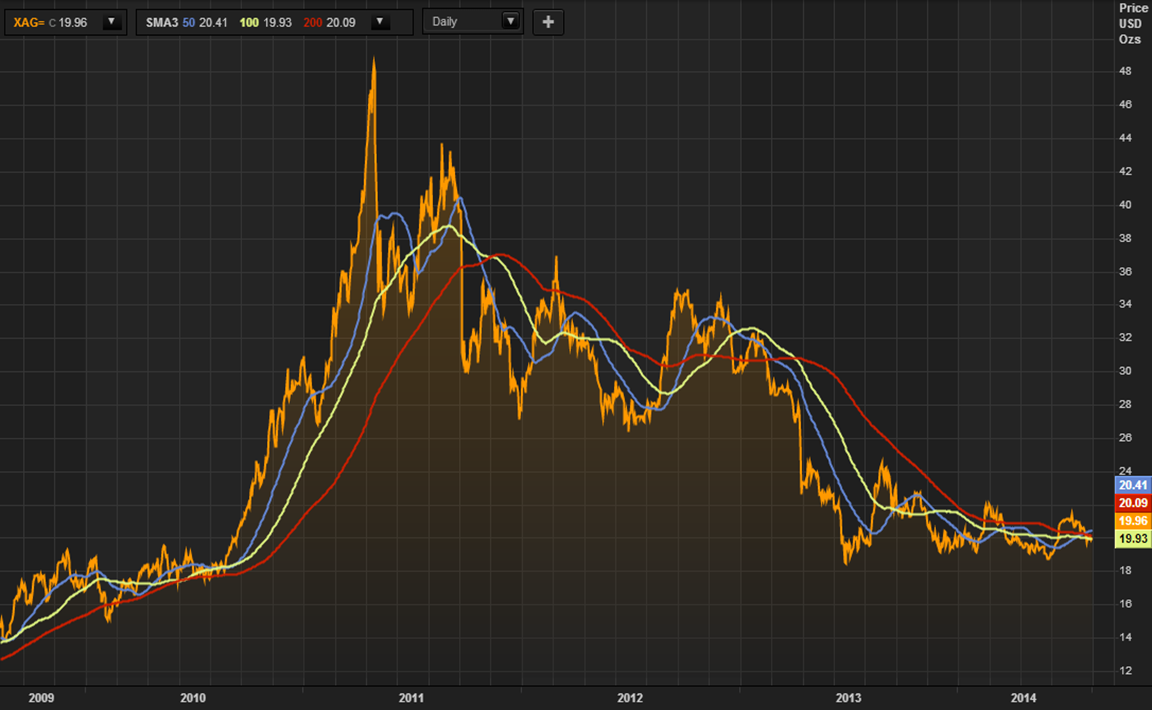This screenshot has width=1152, height=710.
Task: Click the SMA3 indicator label
Action: tap(162, 23)
